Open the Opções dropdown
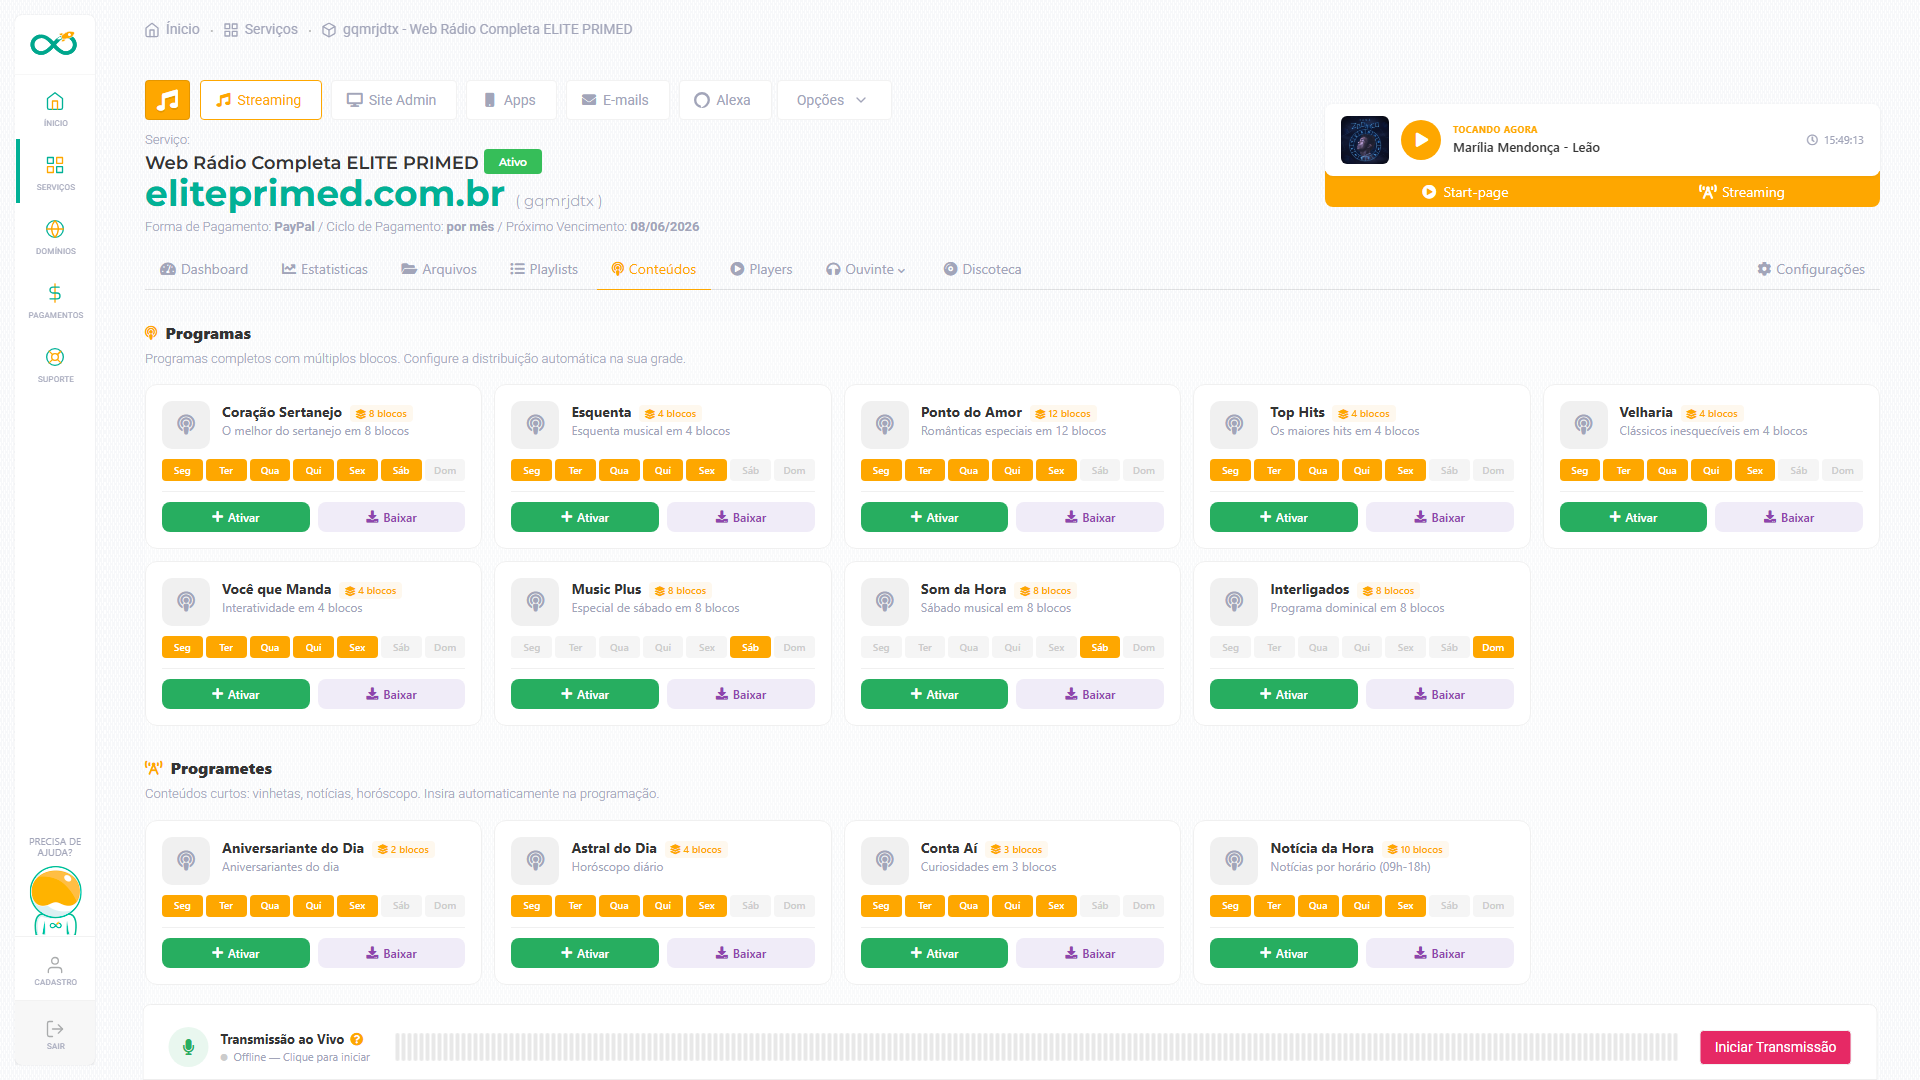This screenshot has height=1080, width=1920. 833,100
